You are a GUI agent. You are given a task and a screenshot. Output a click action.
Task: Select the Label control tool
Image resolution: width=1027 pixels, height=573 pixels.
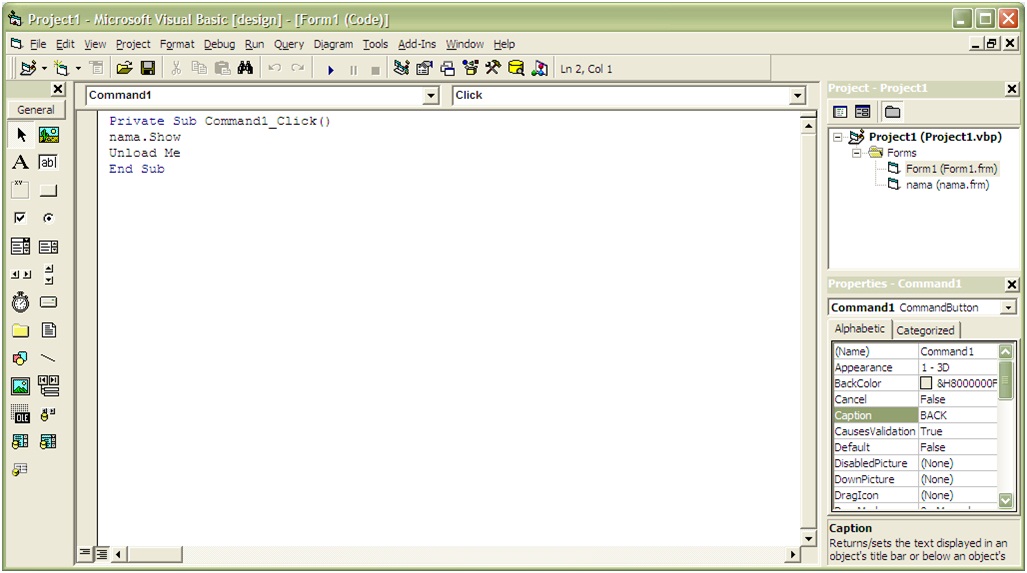[20, 162]
